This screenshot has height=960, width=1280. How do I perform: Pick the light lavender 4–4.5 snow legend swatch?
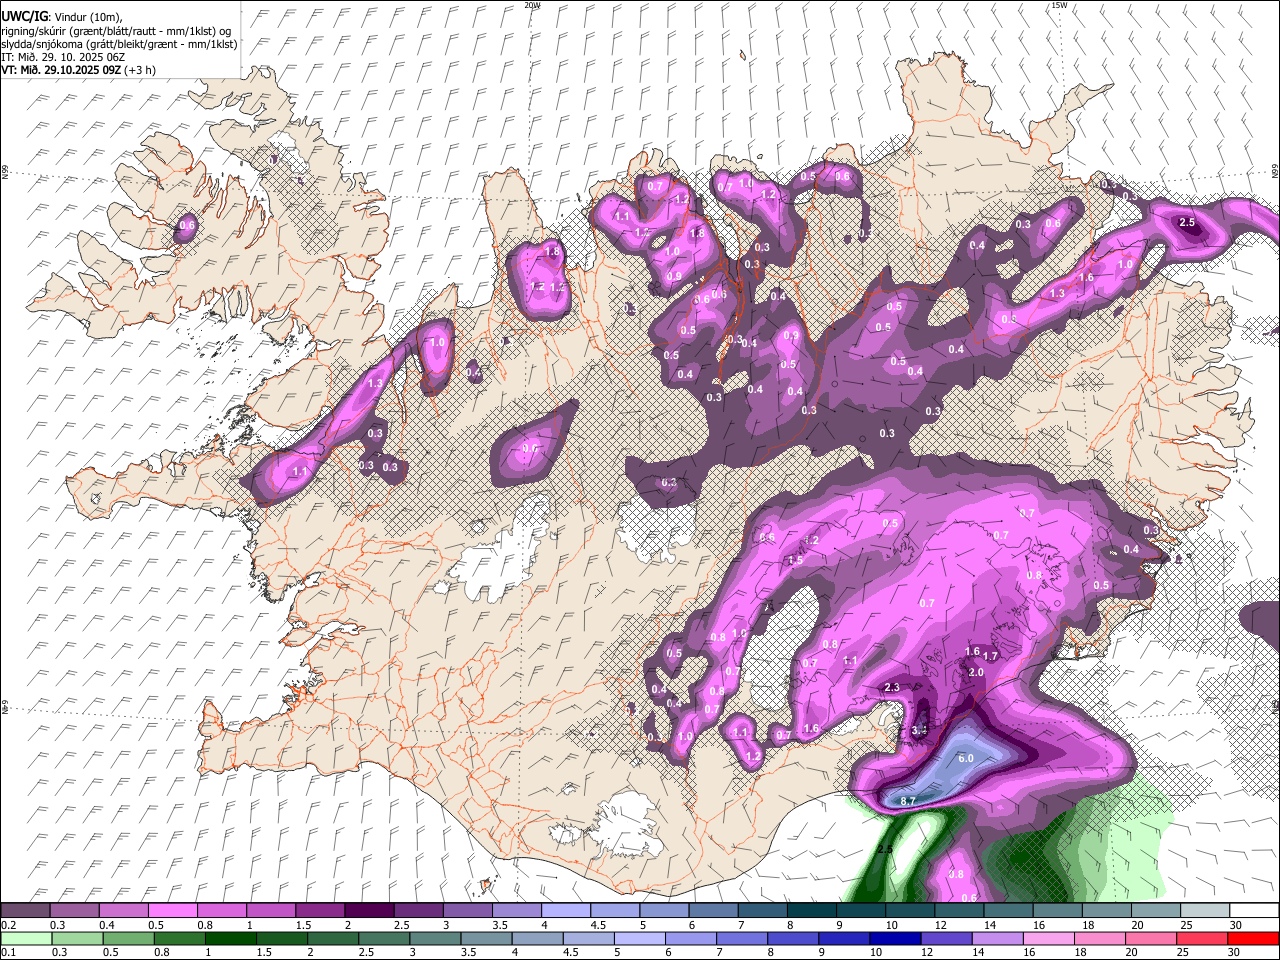(x=566, y=911)
